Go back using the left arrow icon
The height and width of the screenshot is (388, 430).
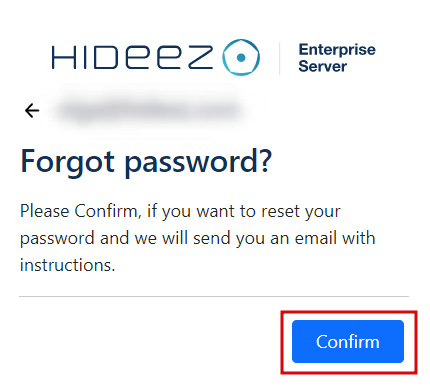tap(32, 110)
